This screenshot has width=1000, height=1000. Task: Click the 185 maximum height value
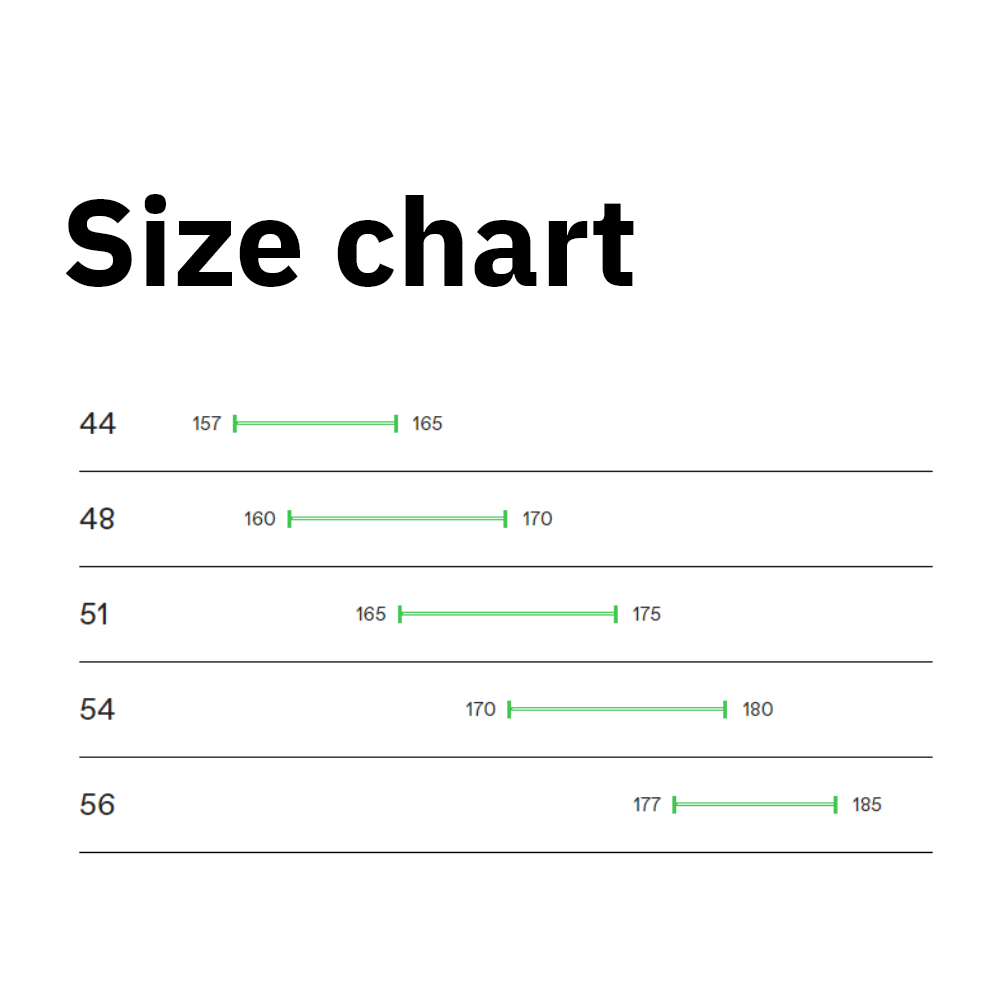pyautogui.click(x=867, y=805)
